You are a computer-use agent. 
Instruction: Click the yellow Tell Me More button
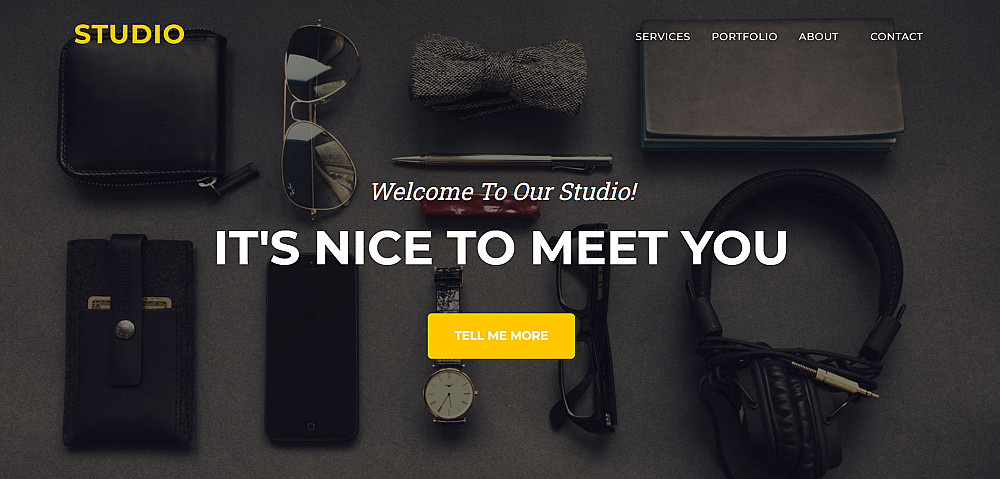point(501,335)
